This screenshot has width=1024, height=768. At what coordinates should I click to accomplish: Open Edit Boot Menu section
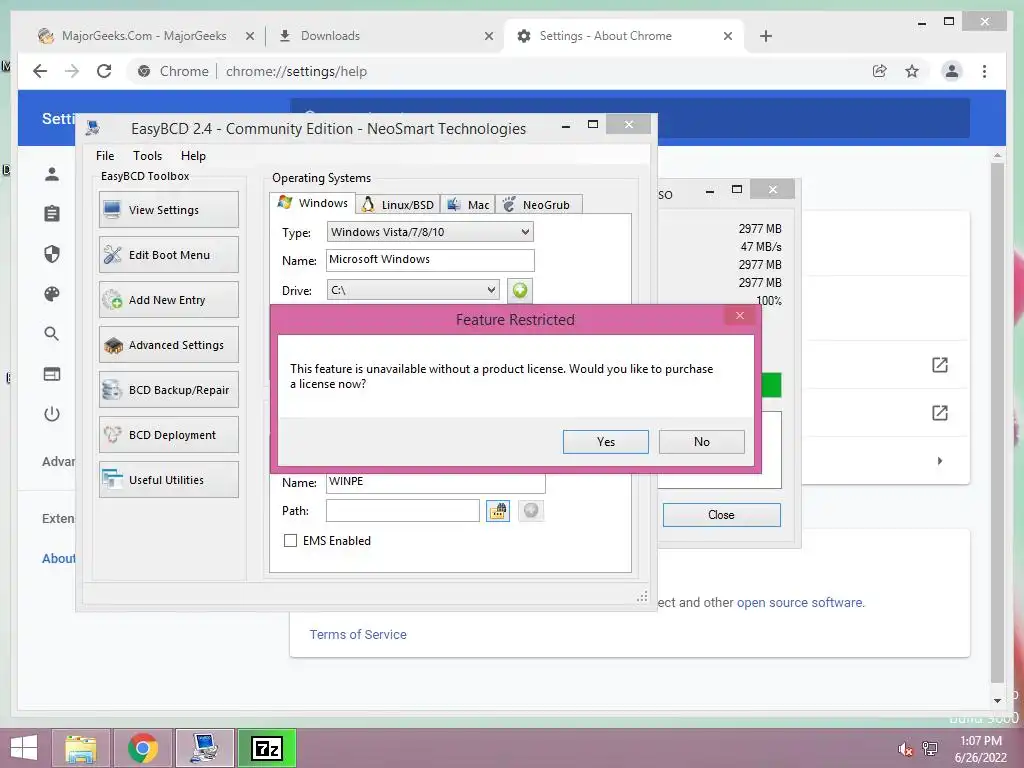(x=168, y=255)
